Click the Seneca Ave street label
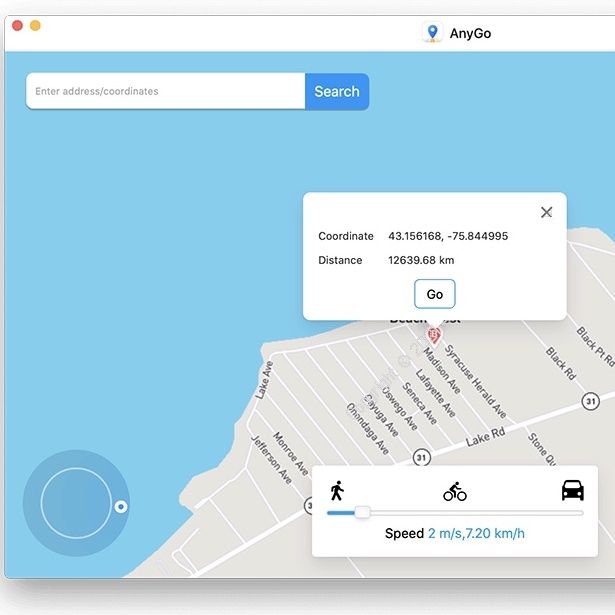Screen dimensions: 615x615 pos(420,403)
